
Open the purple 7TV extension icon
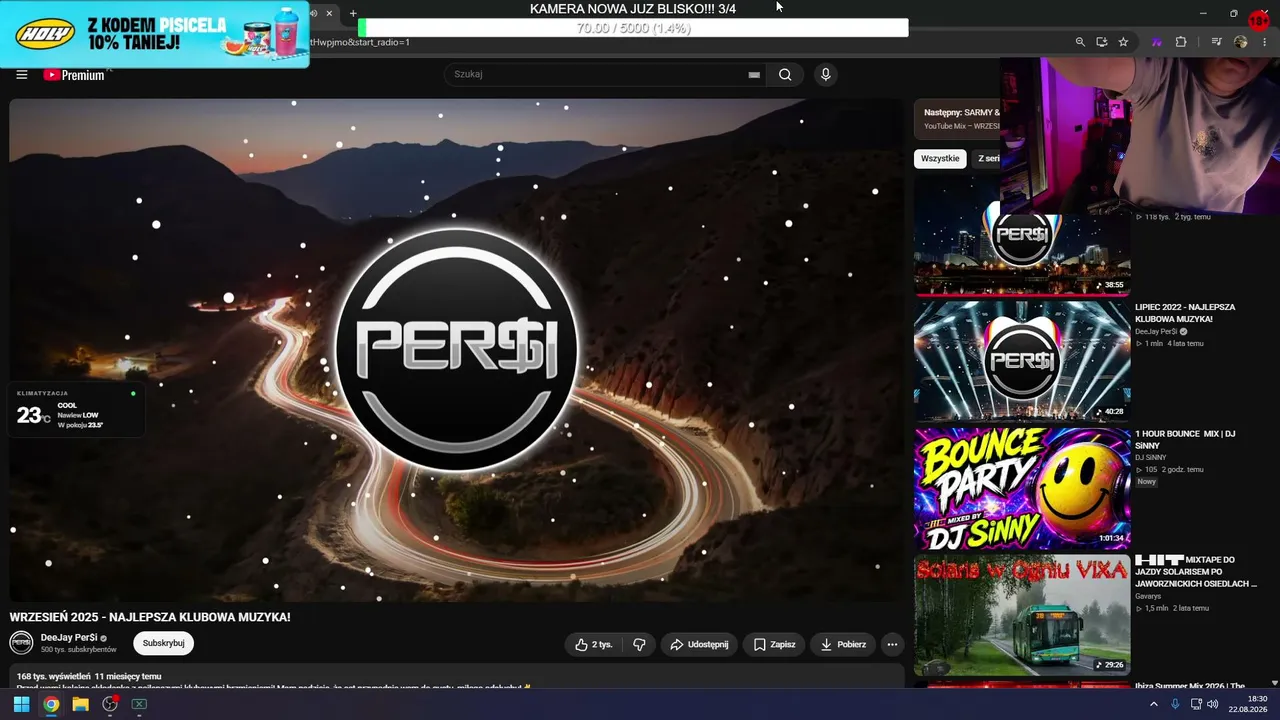(1157, 42)
